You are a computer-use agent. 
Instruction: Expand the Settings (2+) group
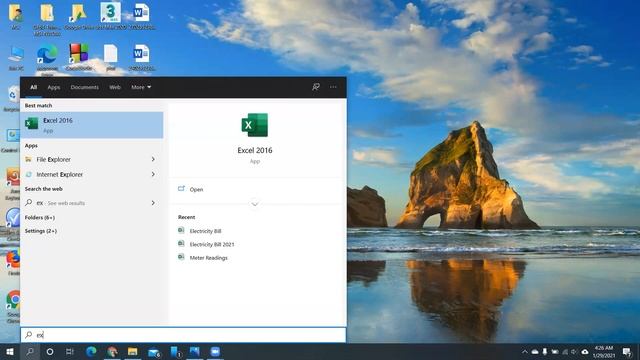pos(40,231)
